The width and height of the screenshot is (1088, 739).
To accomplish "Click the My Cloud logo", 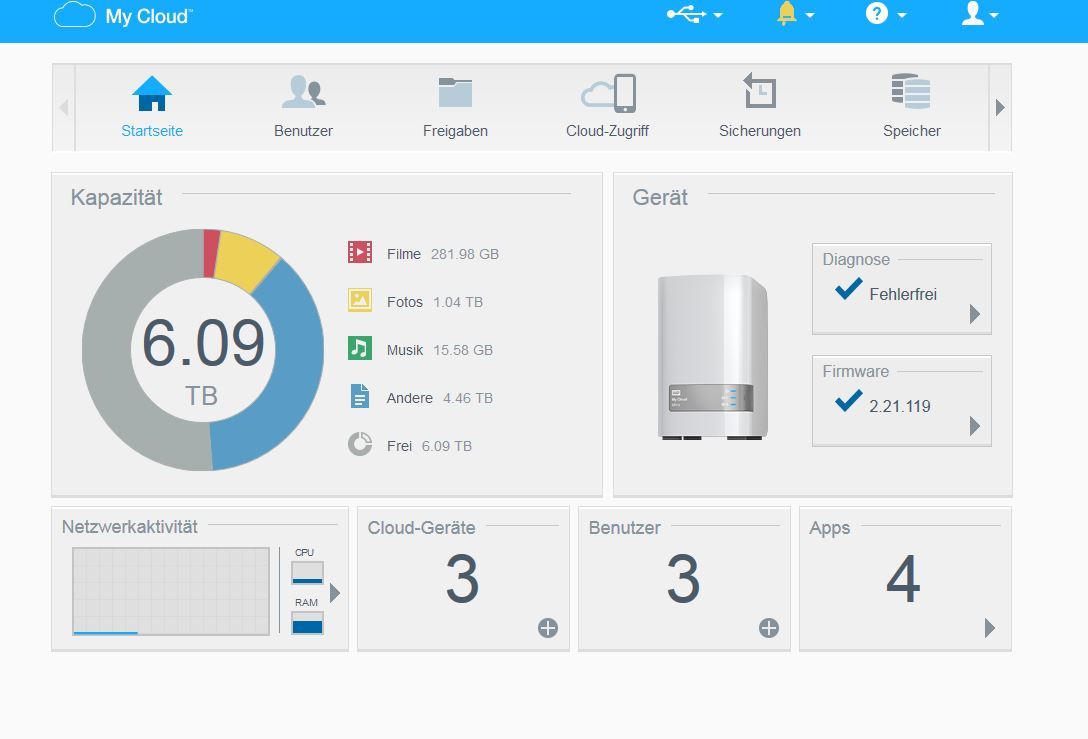I will 124,15.
